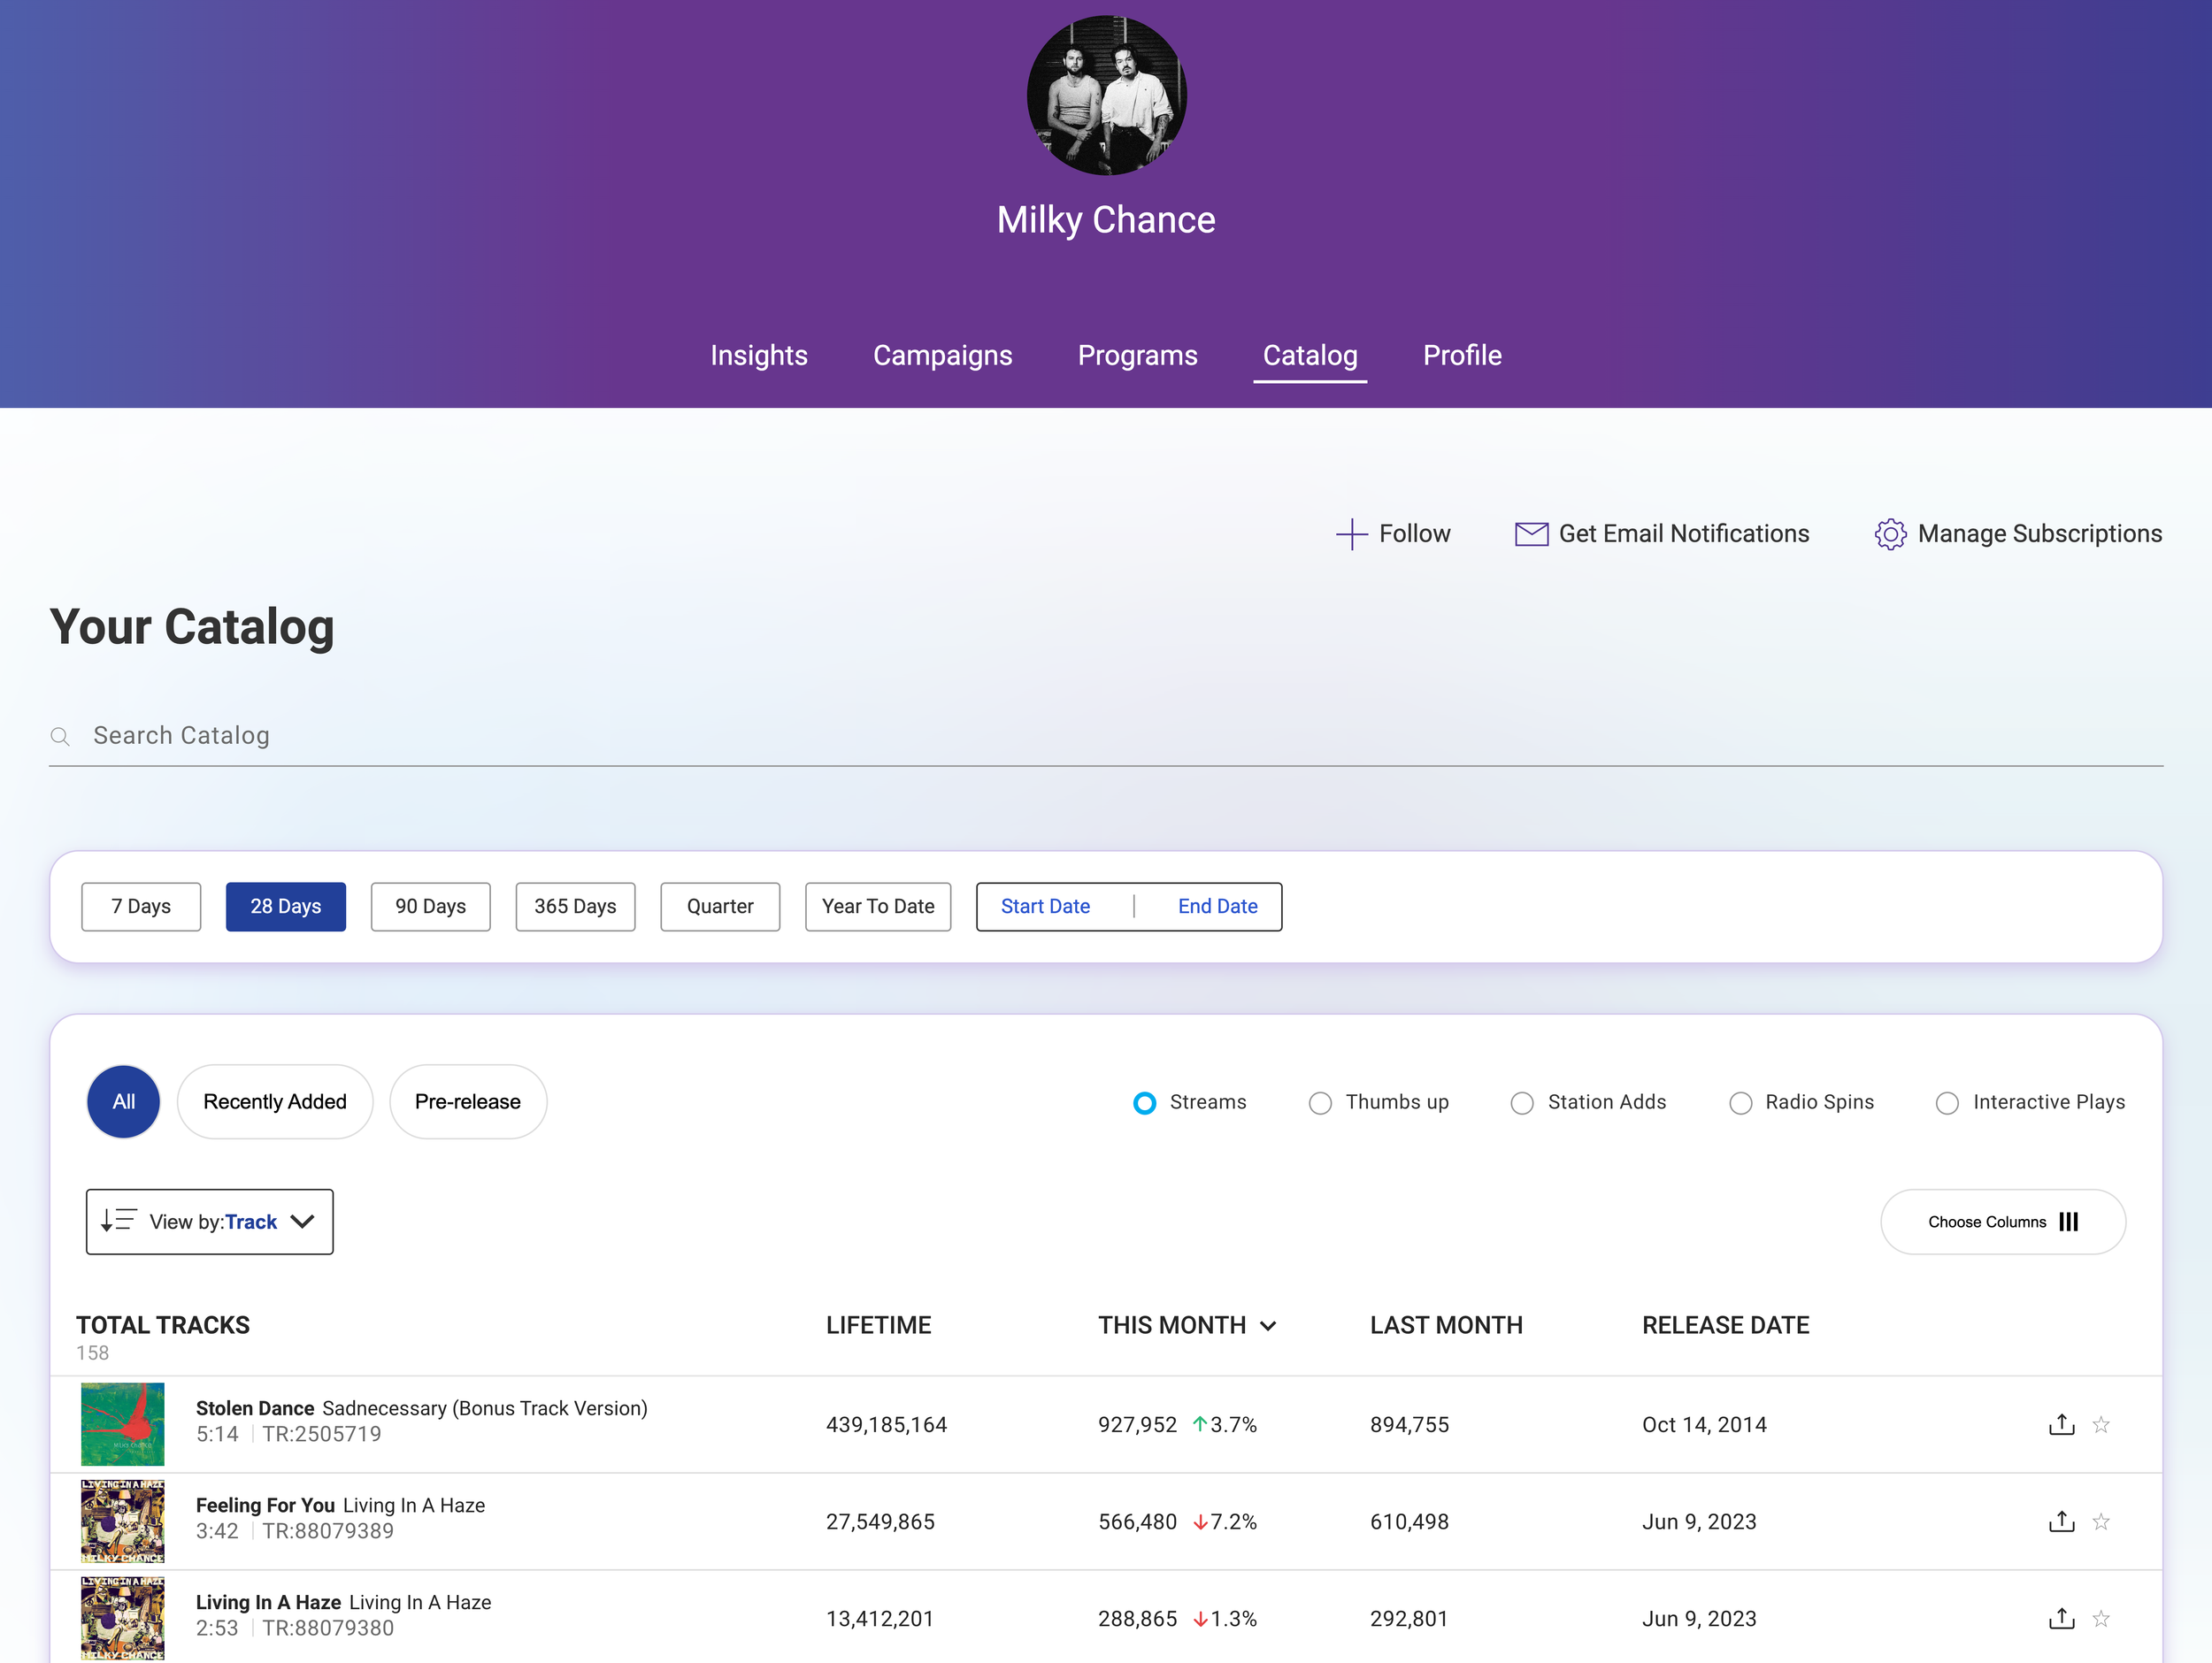Select the 90 Days range button

(x=430, y=906)
